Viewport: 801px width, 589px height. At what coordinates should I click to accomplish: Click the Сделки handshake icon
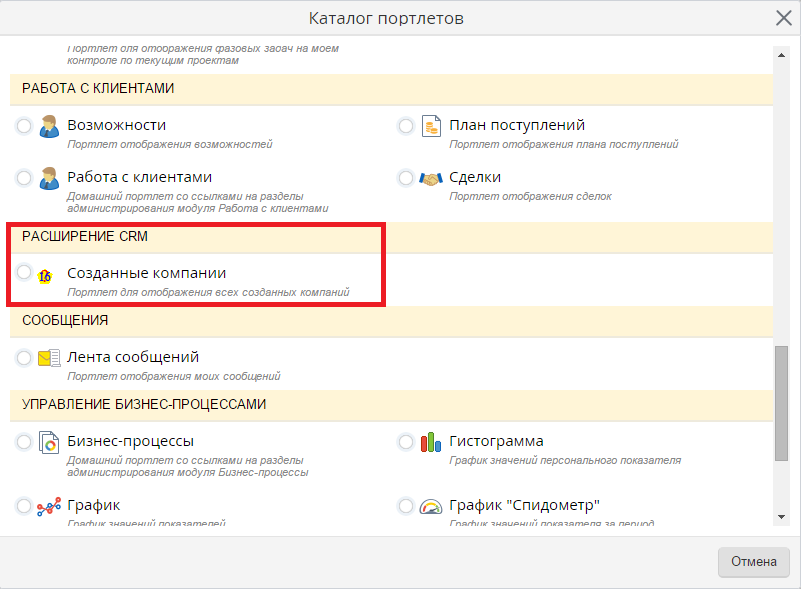pos(431,179)
